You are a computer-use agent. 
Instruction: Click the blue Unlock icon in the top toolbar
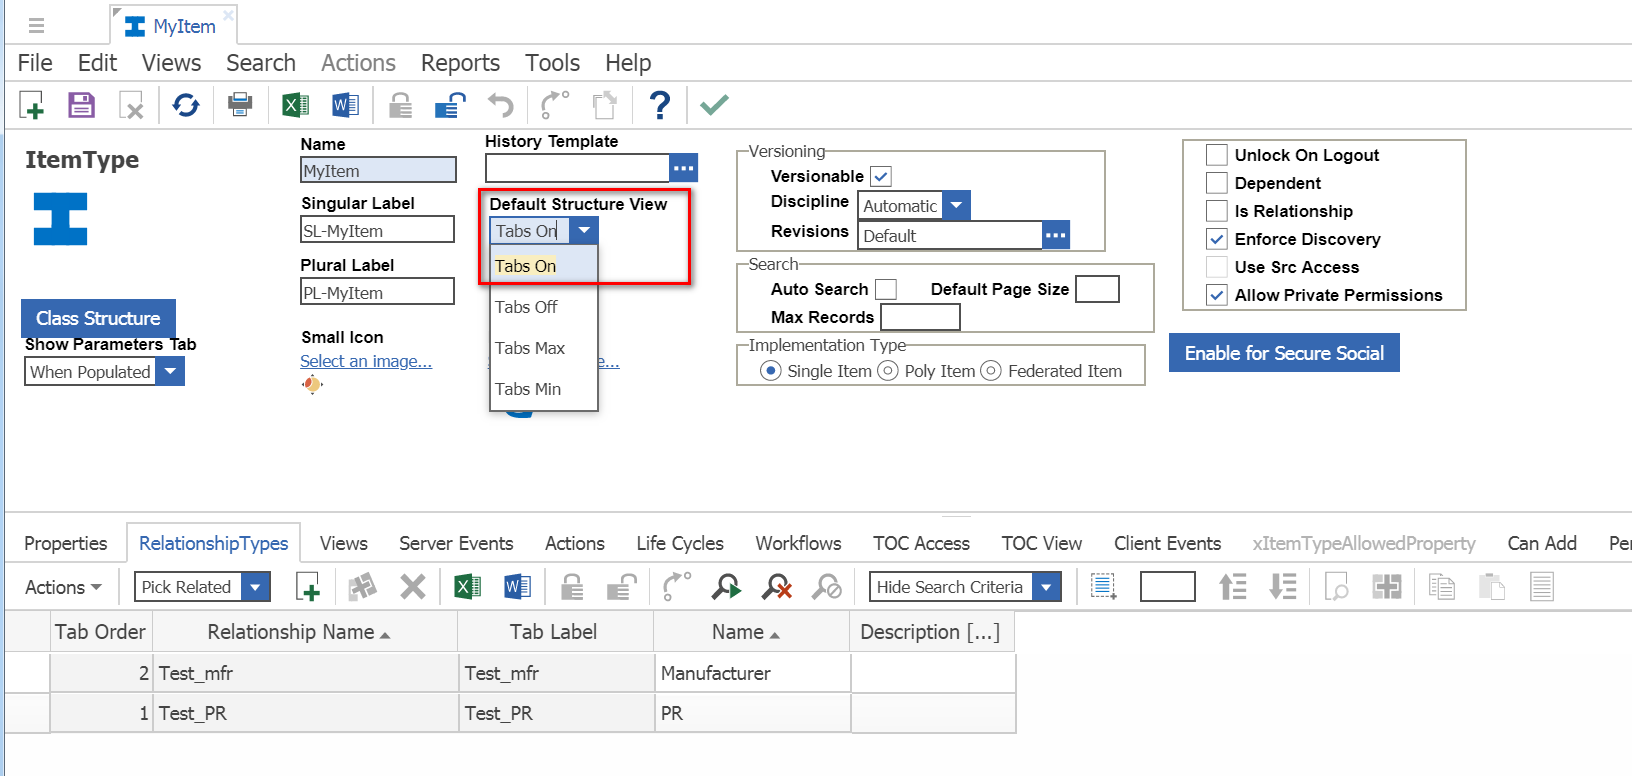450,105
